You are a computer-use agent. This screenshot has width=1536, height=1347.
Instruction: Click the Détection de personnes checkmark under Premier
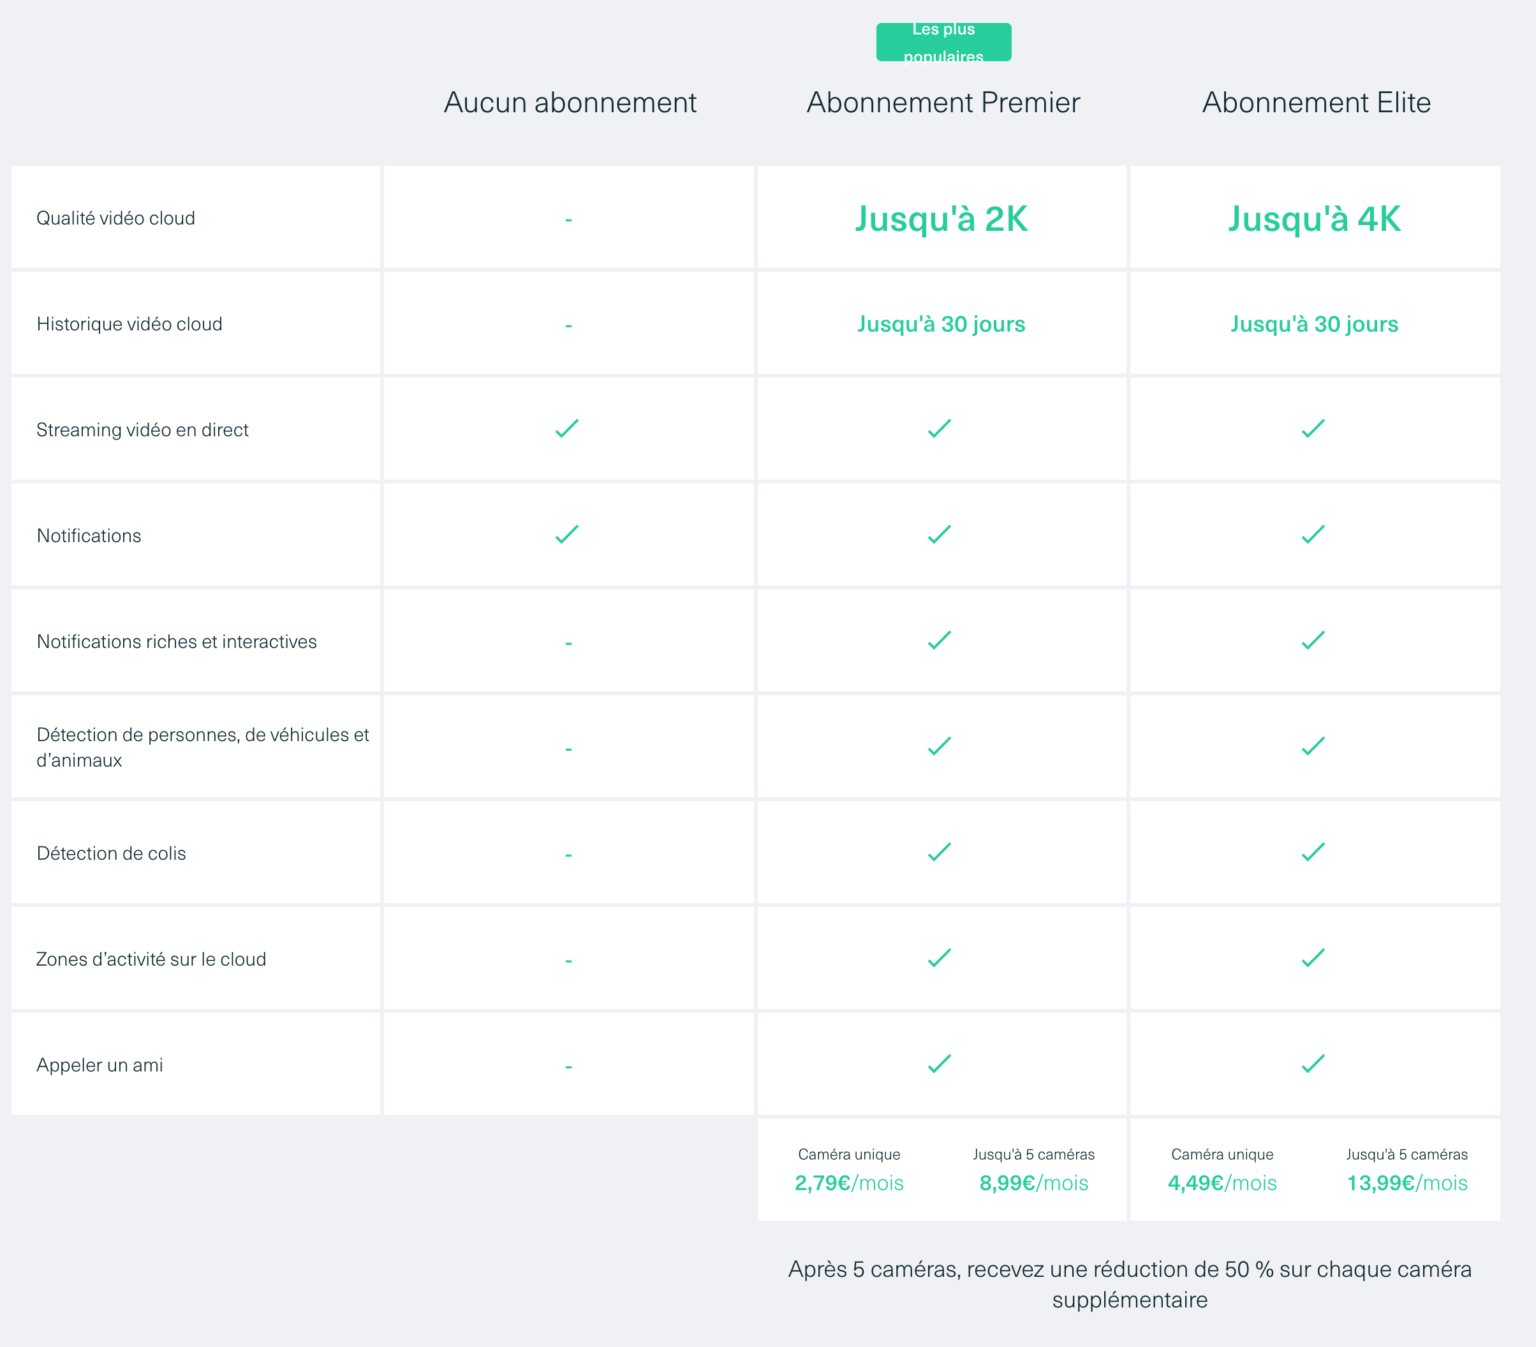coord(940,746)
